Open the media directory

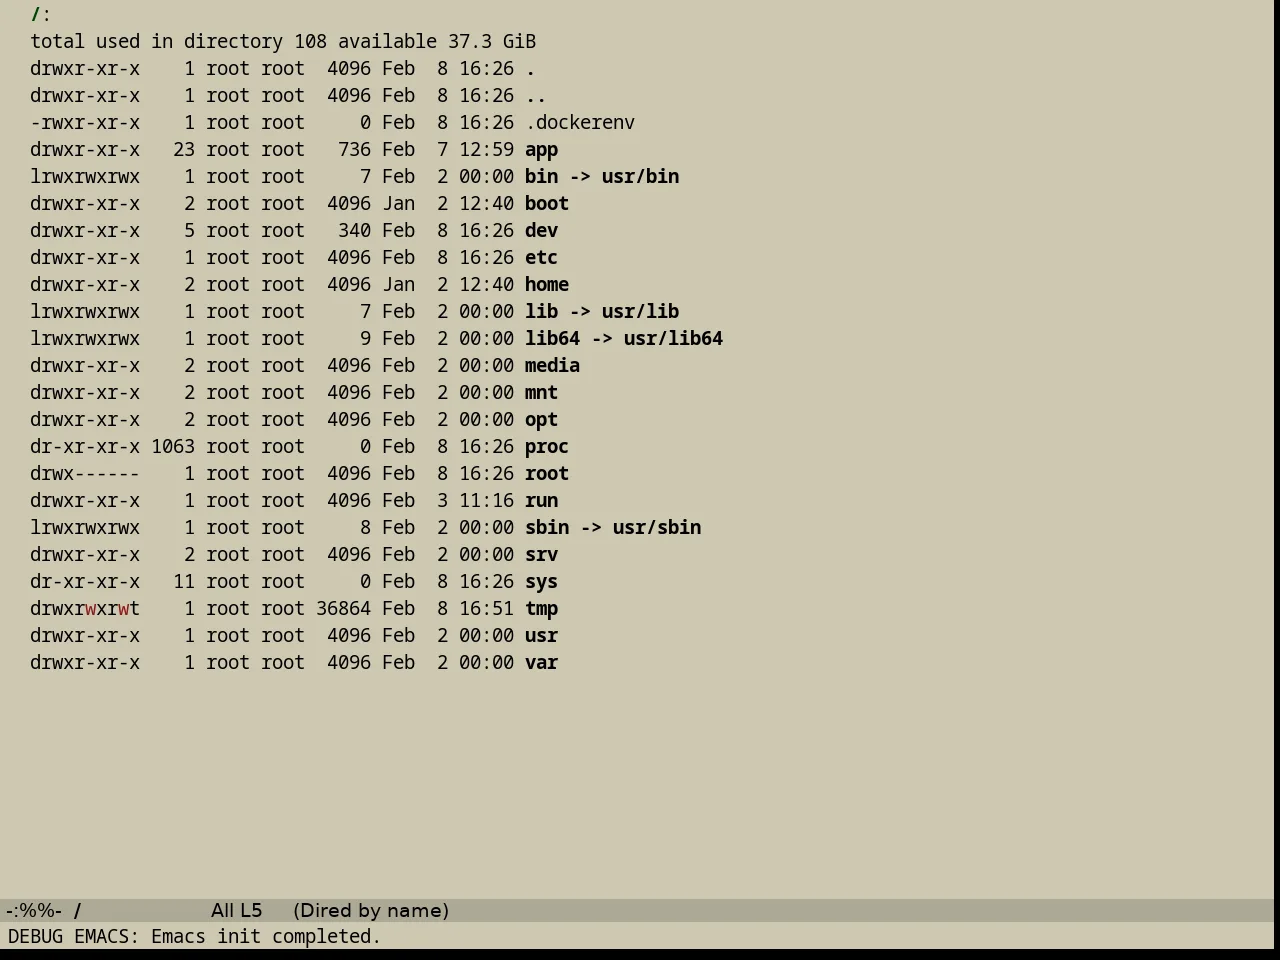tap(552, 366)
